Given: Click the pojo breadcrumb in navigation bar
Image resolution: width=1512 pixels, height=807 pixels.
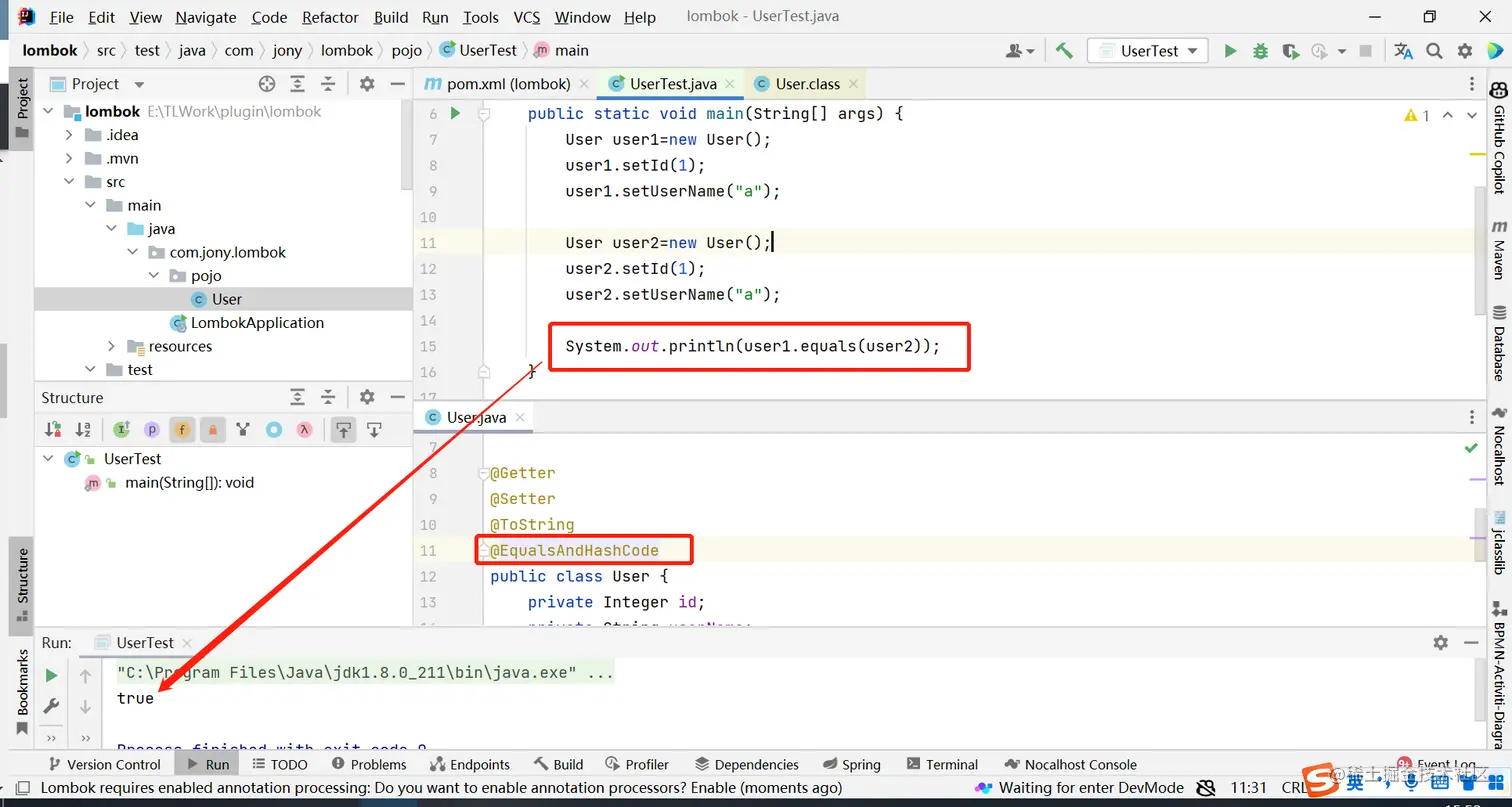Looking at the screenshot, I should tap(407, 50).
